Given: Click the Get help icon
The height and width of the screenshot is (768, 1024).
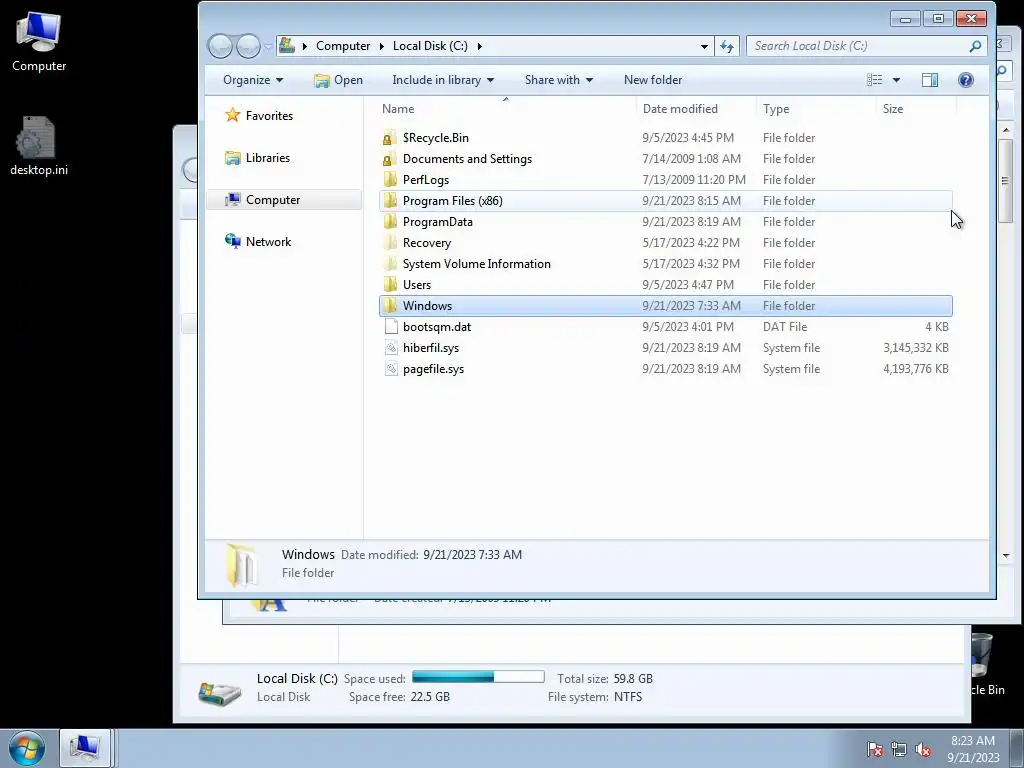Looking at the screenshot, I should pos(965,80).
